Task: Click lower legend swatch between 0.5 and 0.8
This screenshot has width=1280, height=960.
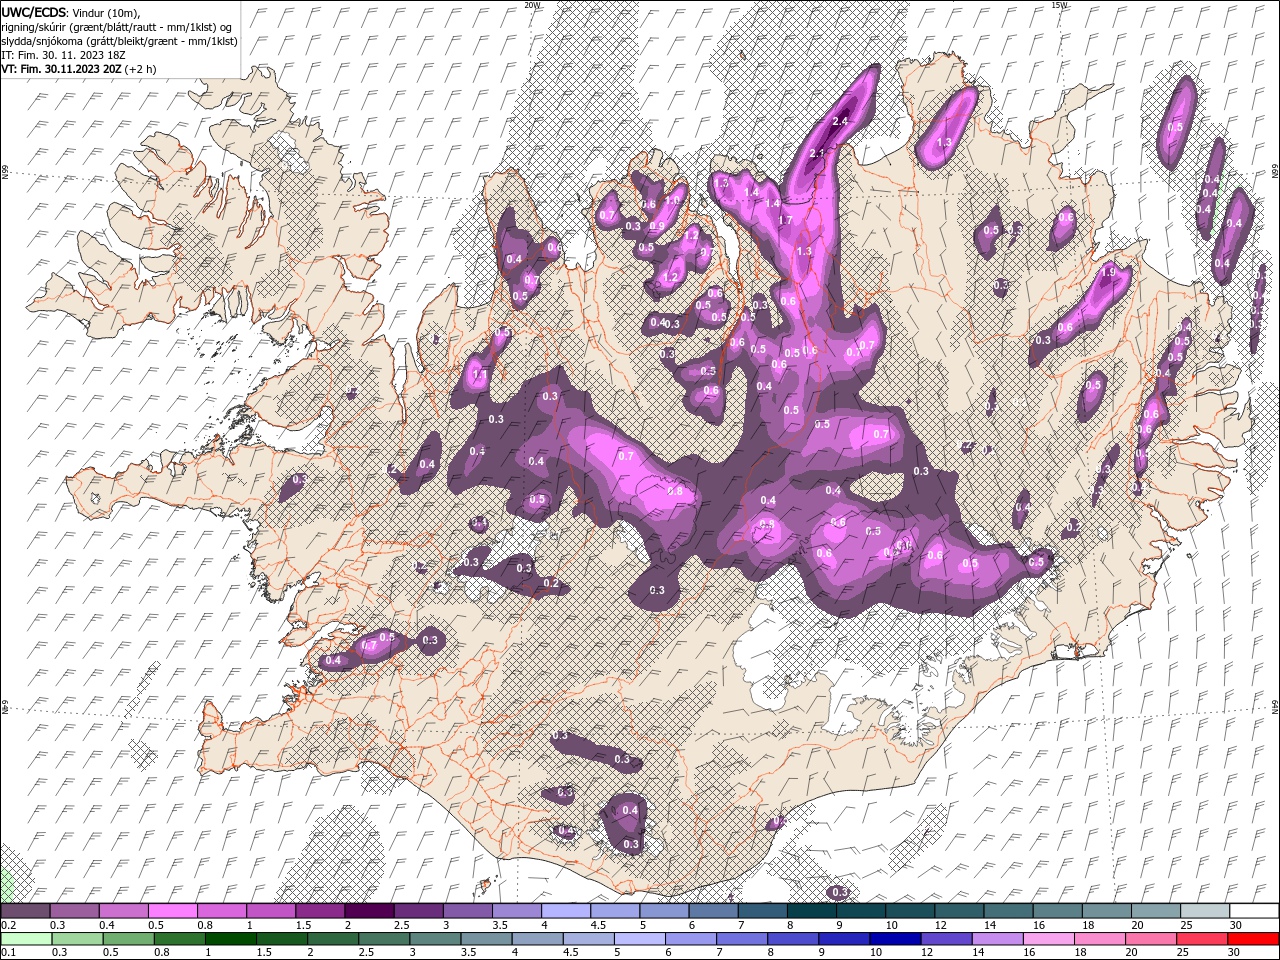Action: pos(128,939)
